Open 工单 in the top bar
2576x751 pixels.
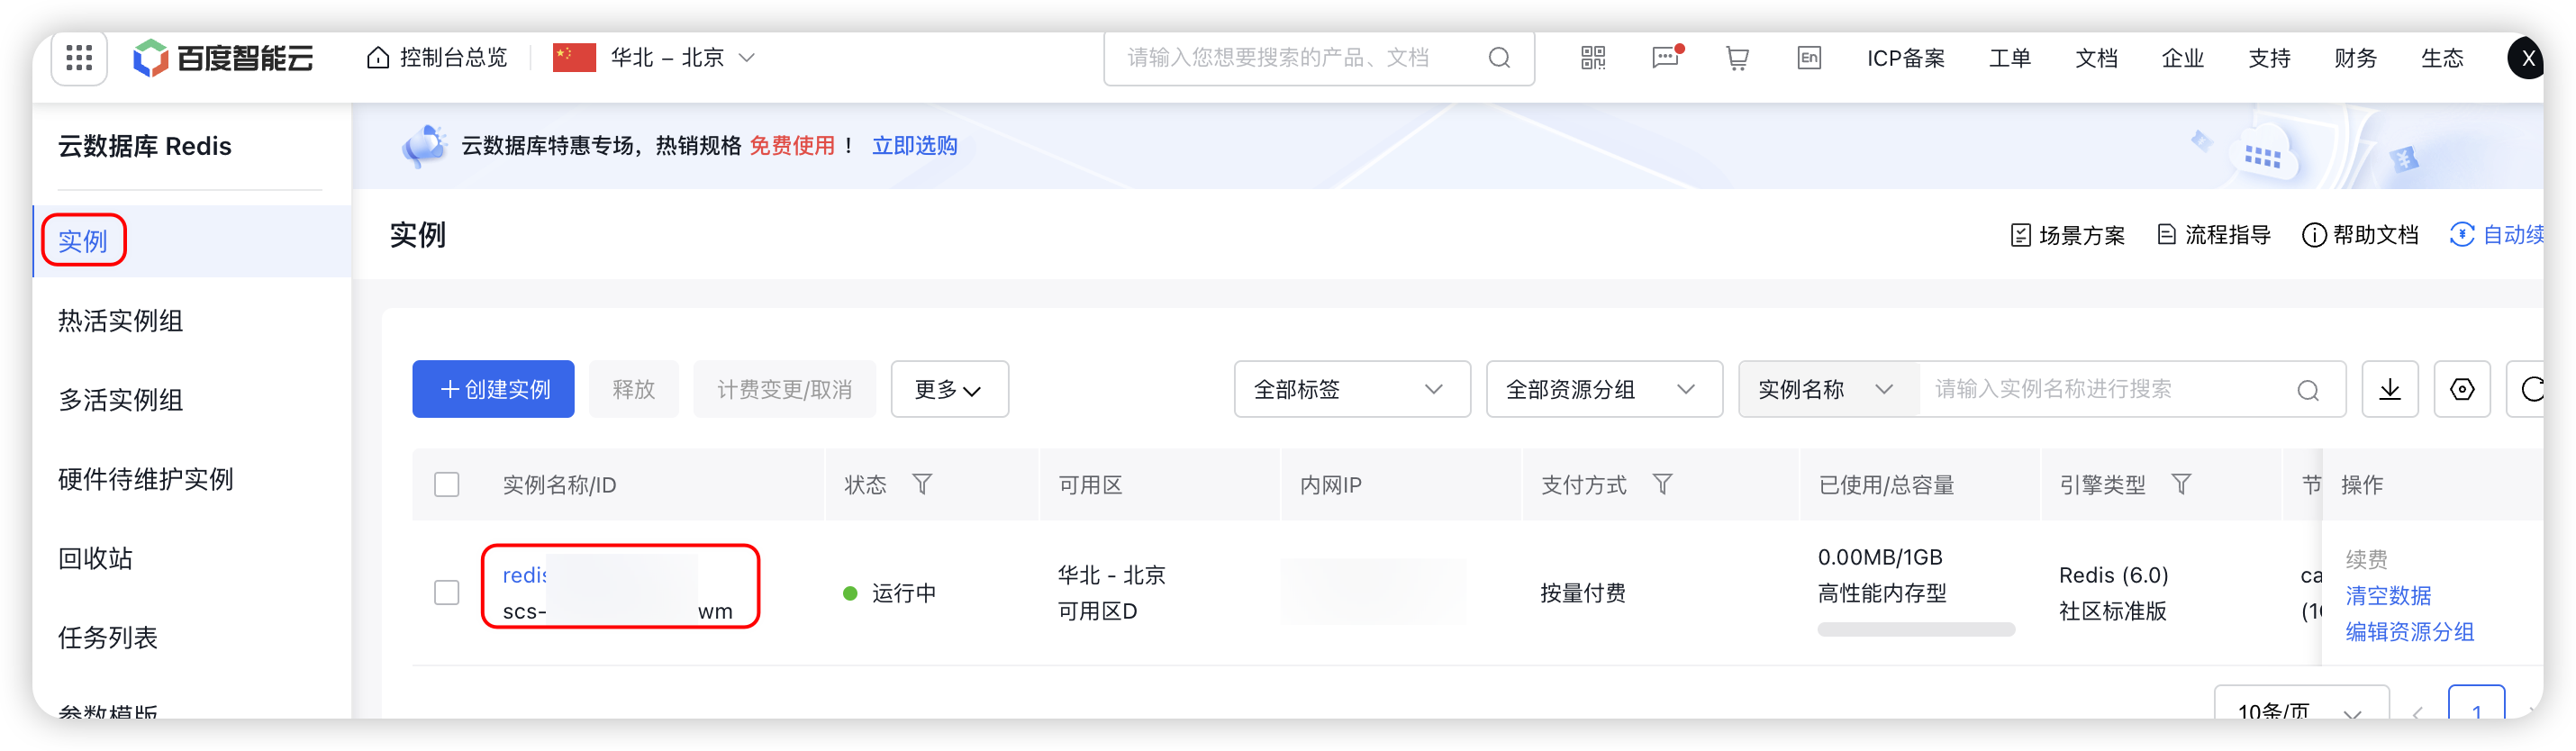click(2009, 58)
